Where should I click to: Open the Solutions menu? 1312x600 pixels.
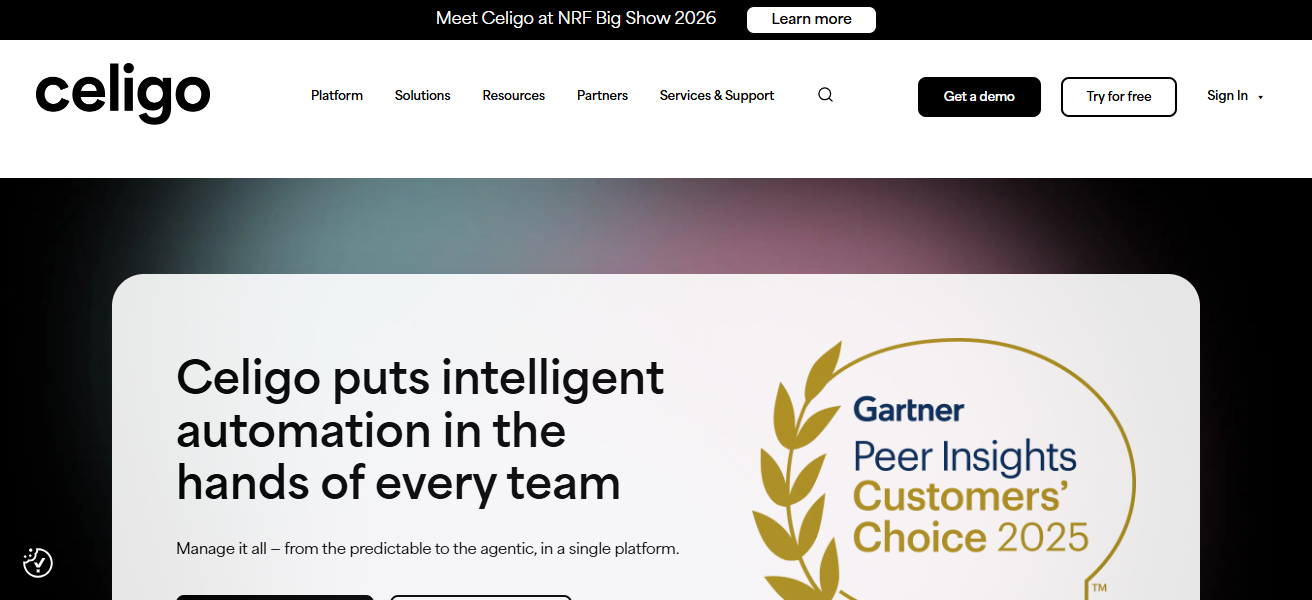coord(422,96)
